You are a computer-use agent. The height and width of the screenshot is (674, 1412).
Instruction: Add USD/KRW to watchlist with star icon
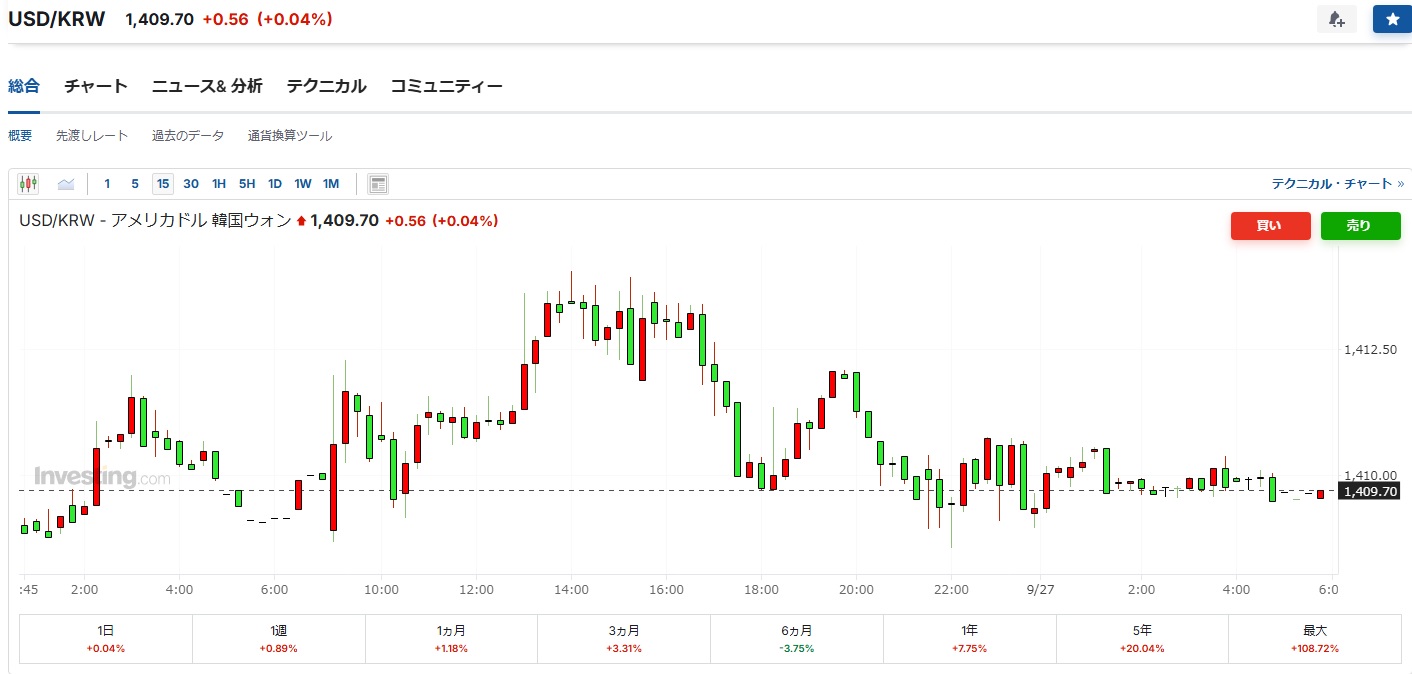click(x=1392, y=19)
